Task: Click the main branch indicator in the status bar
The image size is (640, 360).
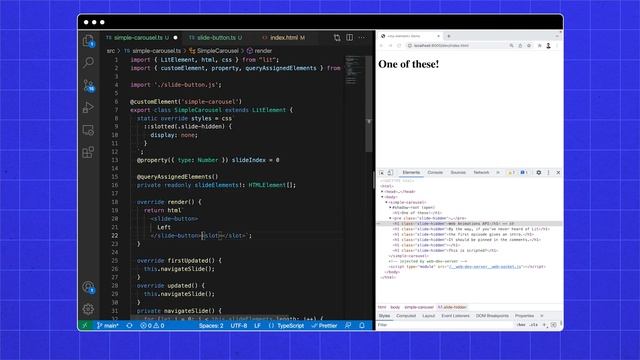Action: 108,325
